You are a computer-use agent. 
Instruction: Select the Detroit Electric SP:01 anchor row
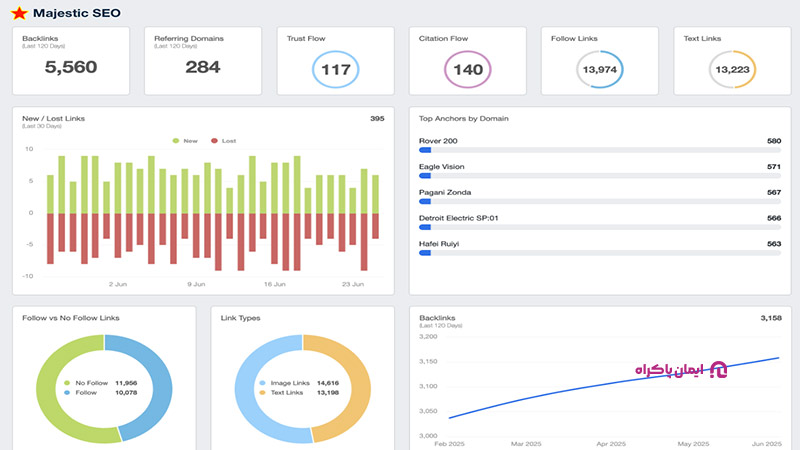point(600,222)
